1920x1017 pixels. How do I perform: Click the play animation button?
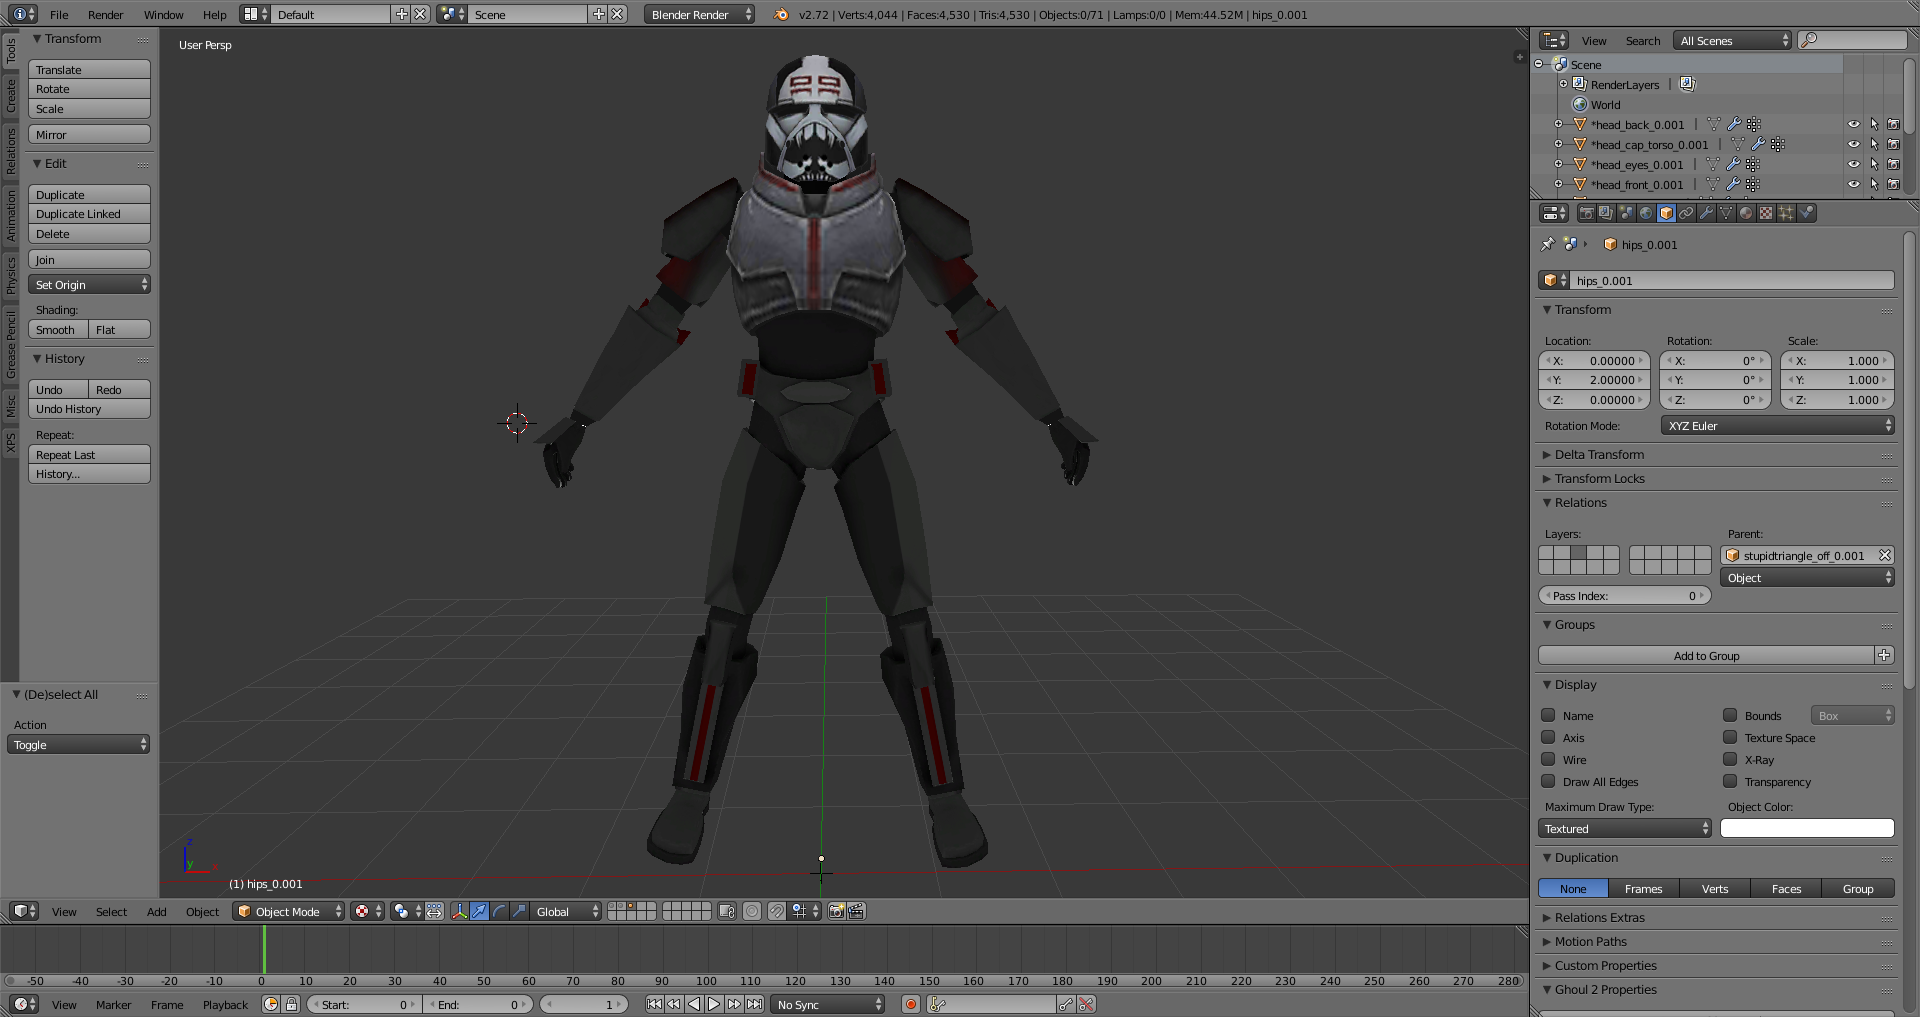pyautogui.click(x=714, y=1004)
